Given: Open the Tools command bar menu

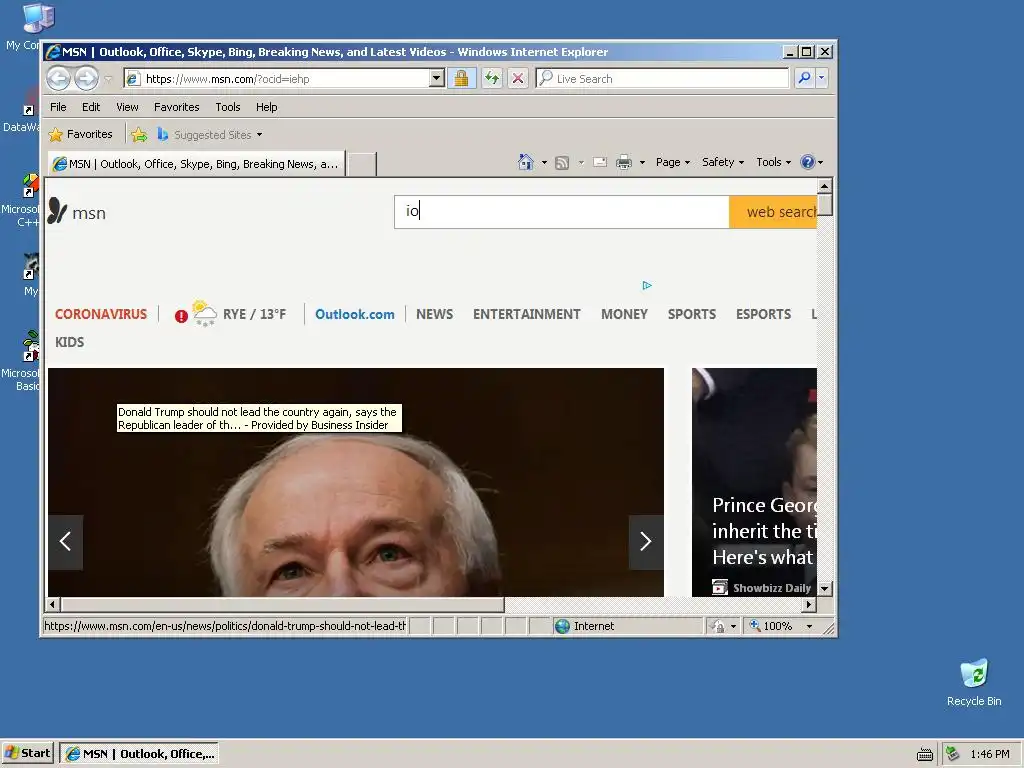Looking at the screenshot, I should [773, 162].
